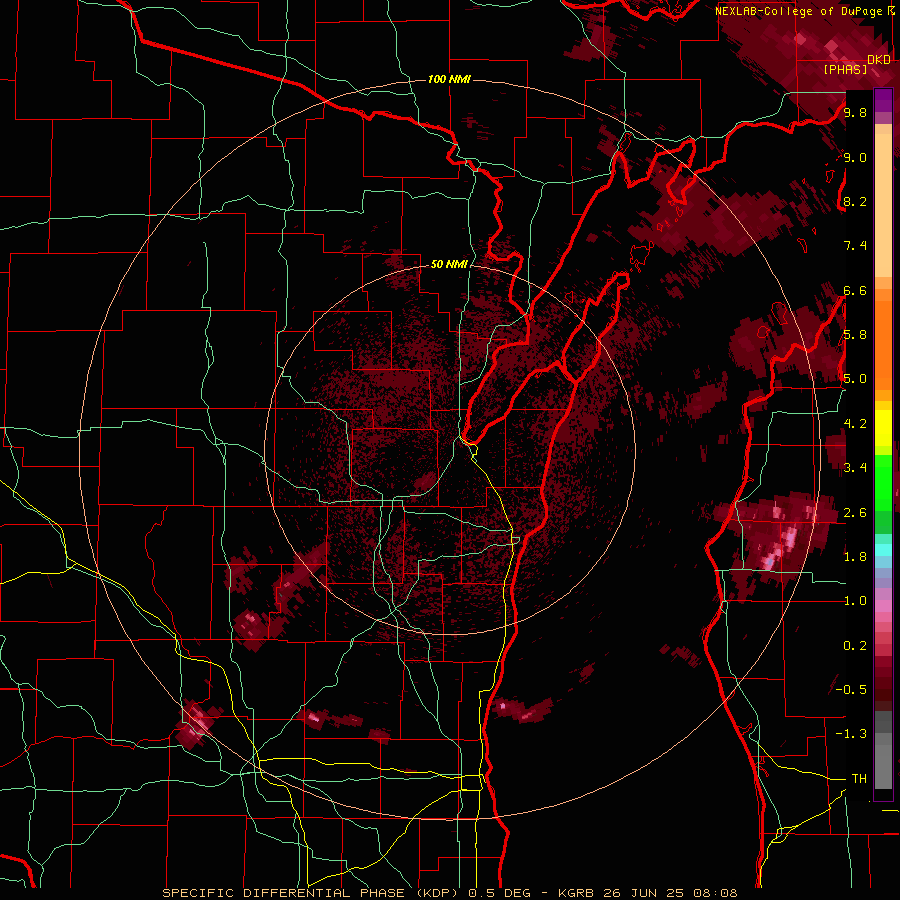The width and height of the screenshot is (900, 900).
Task: Pick the purple band atop the color scale
Action: [x=883, y=100]
